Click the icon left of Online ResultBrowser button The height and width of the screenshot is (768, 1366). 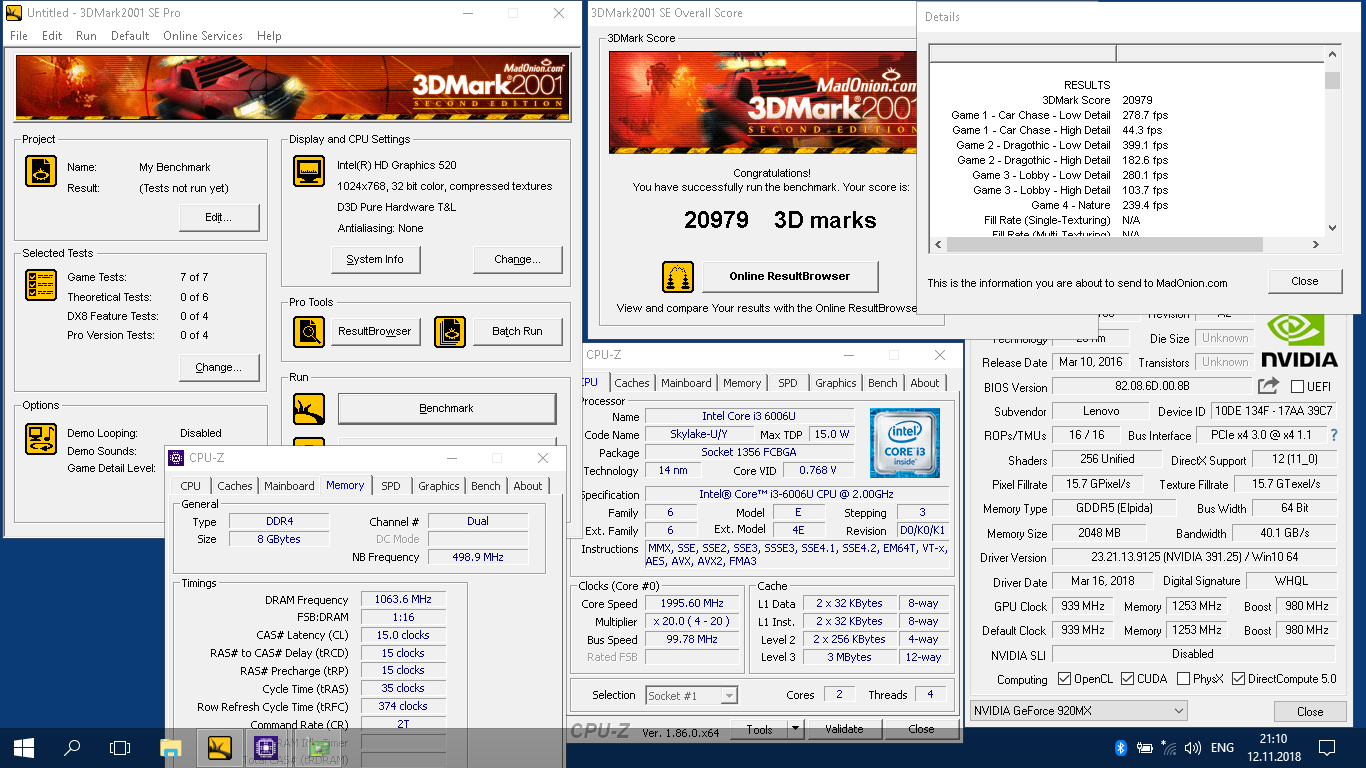(x=678, y=276)
